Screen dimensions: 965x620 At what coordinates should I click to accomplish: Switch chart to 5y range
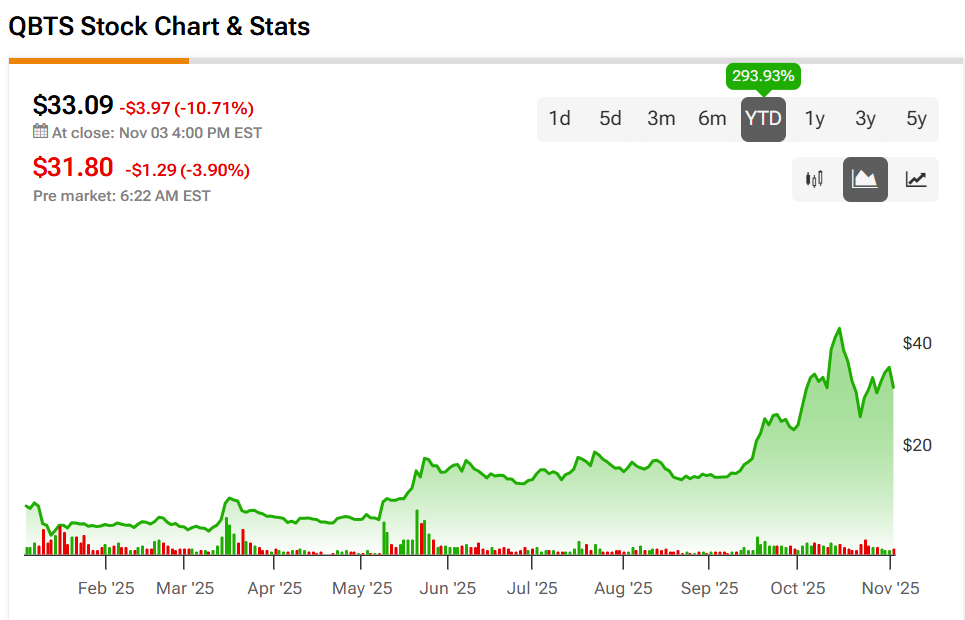(x=917, y=119)
